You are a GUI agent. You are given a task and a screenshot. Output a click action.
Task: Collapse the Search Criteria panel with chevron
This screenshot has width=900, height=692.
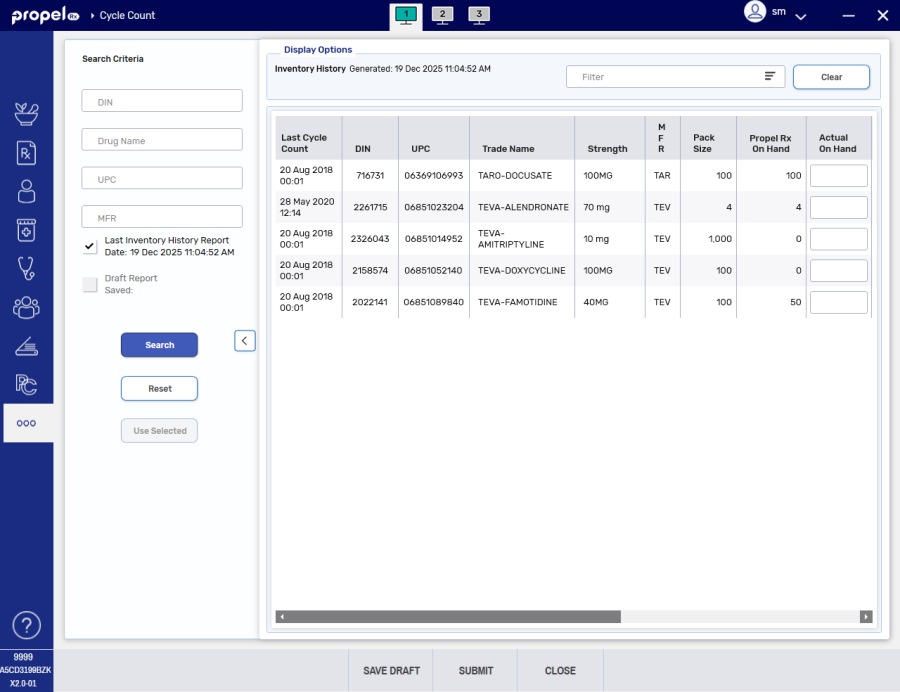point(245,341)
